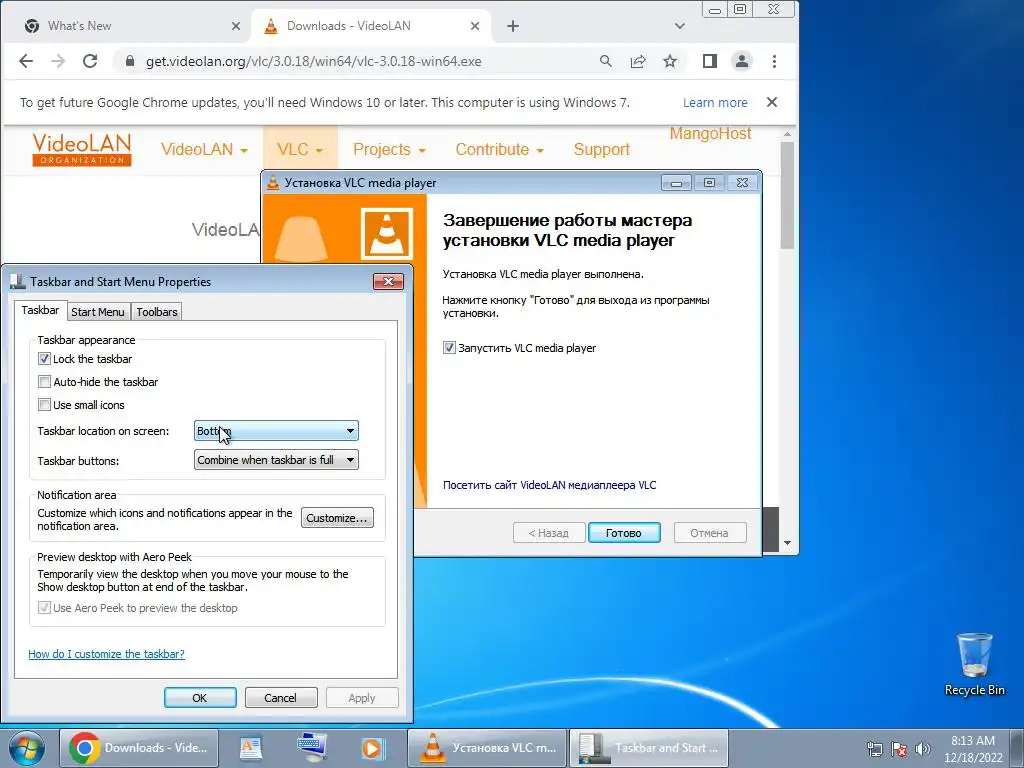Image resolution: width=1024 pixels, height=768 pixels.
Task: Open the Chrome side panel icon
Action: [710, 61]
